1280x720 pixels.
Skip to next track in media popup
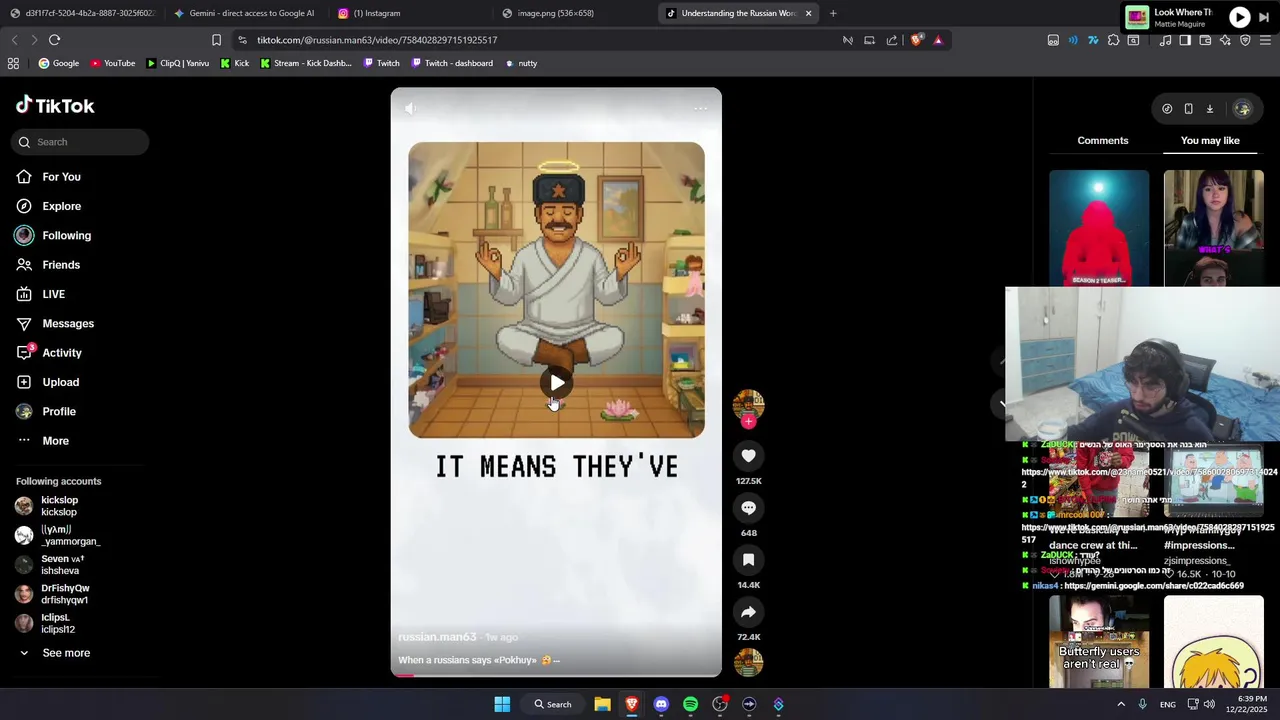1264,17
